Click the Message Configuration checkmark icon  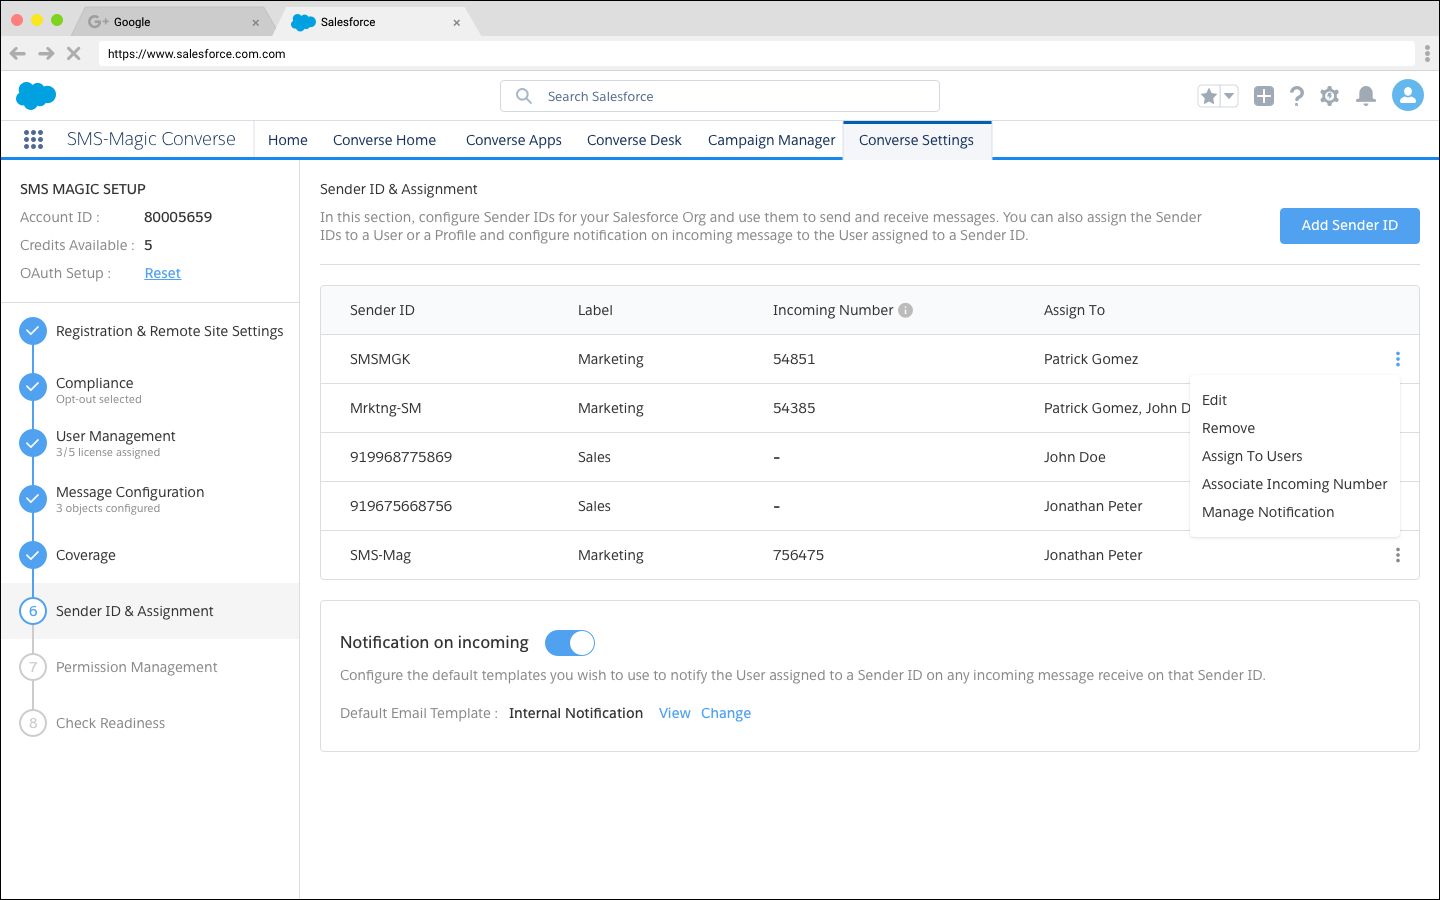[33, 499]
